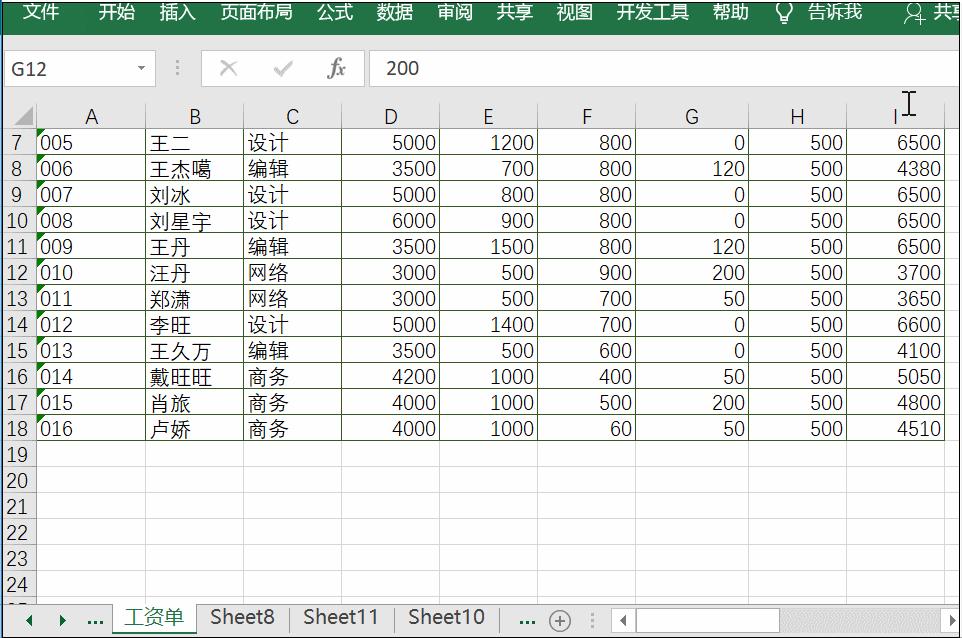Click the 告诉我 lightbulb icon
Screen dimensions: 962x638
click(x=783, y=14)
